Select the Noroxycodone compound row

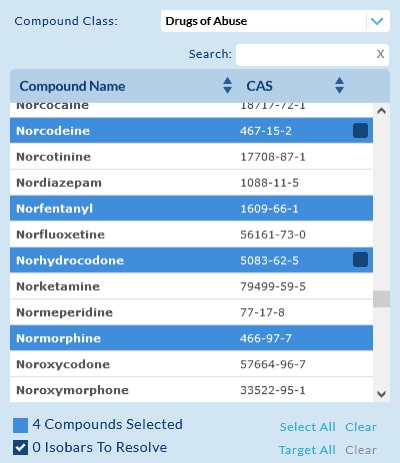click(x=191, y=364)
